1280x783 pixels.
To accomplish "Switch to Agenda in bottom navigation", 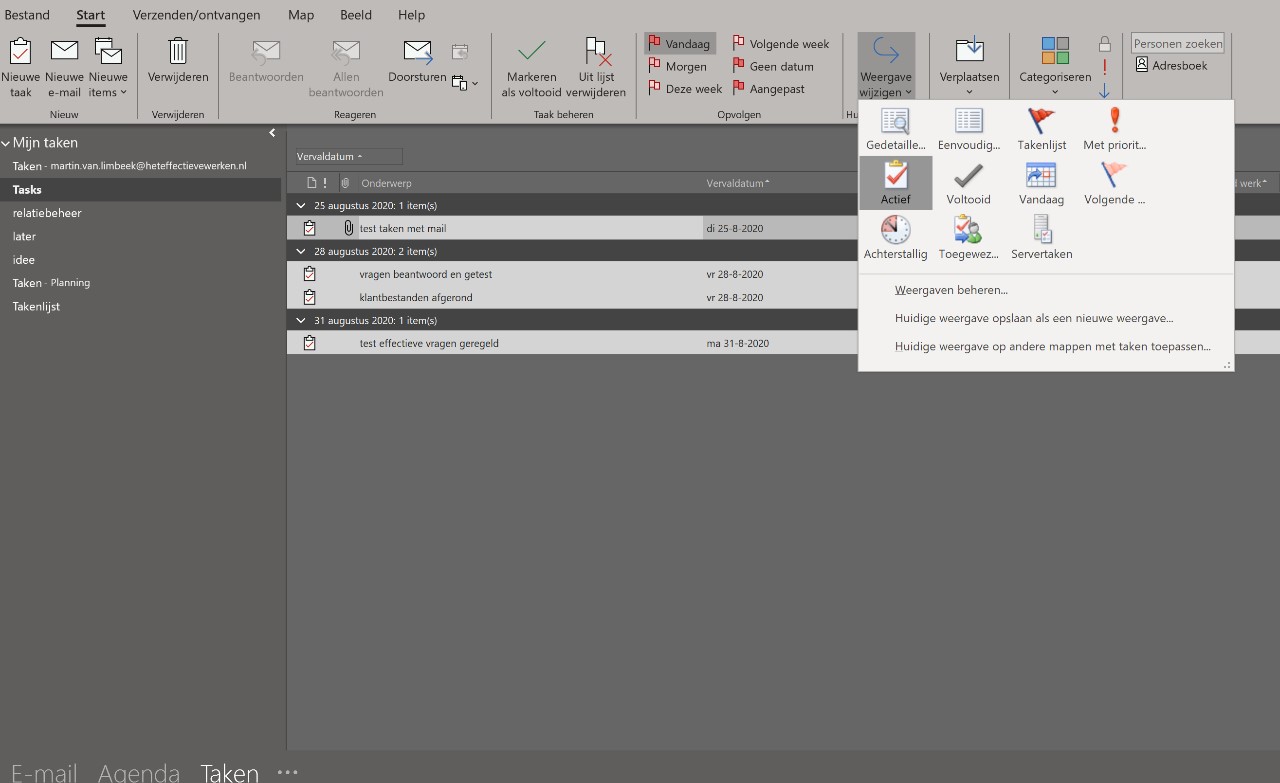I will coord(139,772).
